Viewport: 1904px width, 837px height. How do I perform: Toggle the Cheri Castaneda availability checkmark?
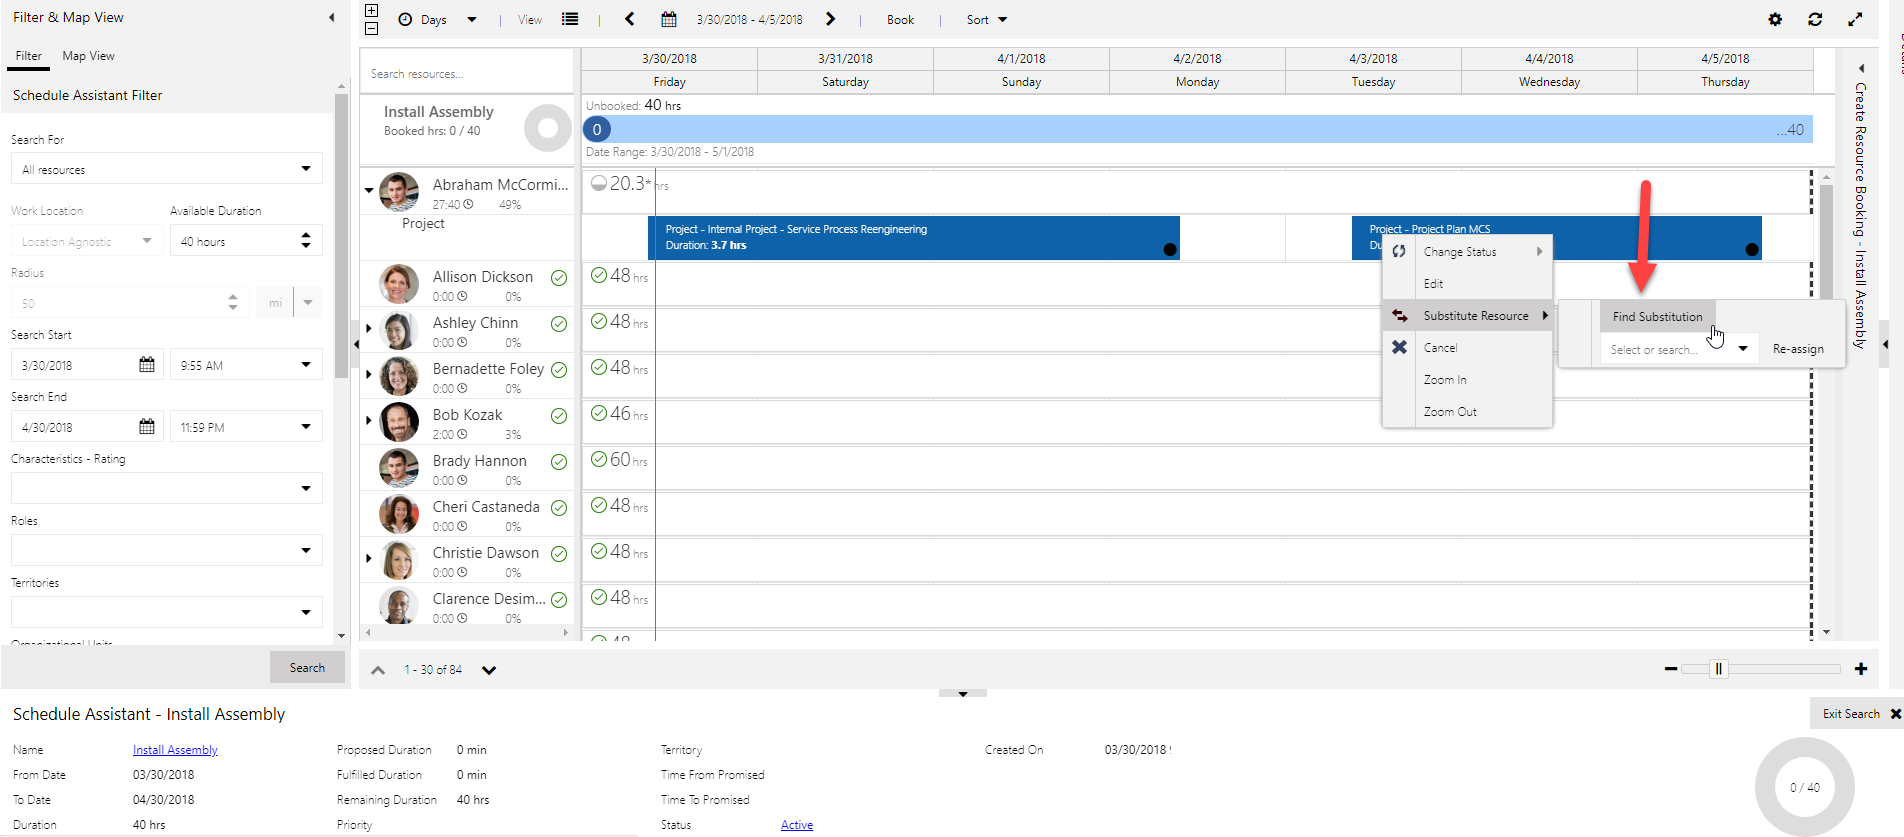pos(559,508)
